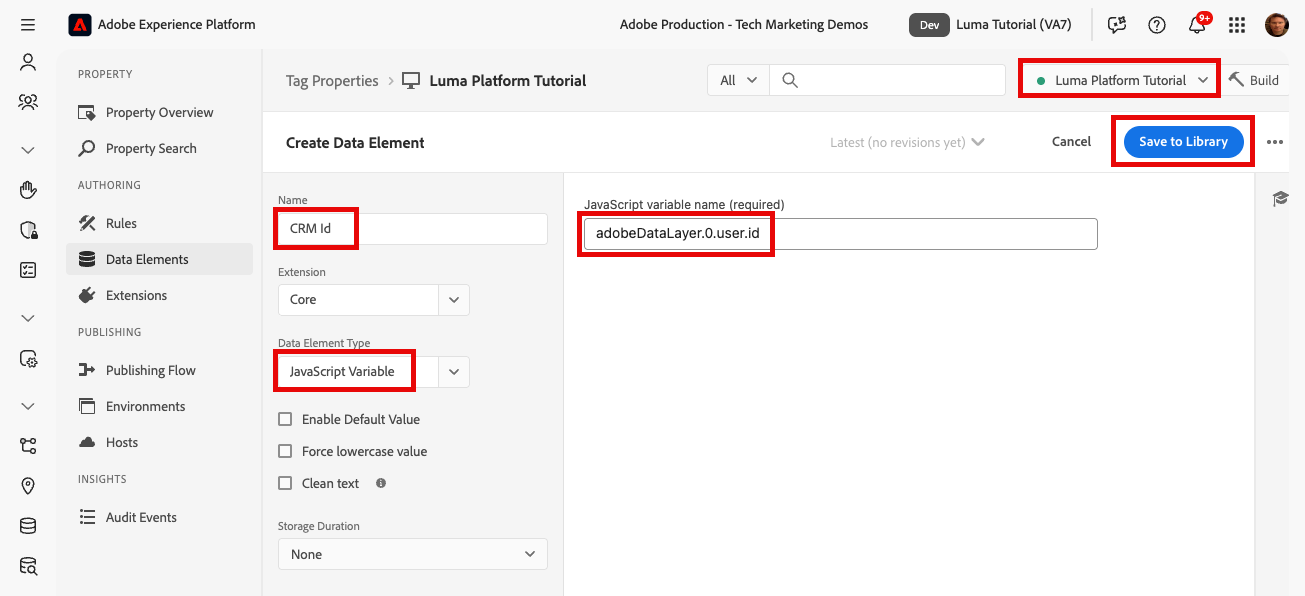Enable Default Value checkbox
Screen dimensions: 1305x596
pos(285,419)
